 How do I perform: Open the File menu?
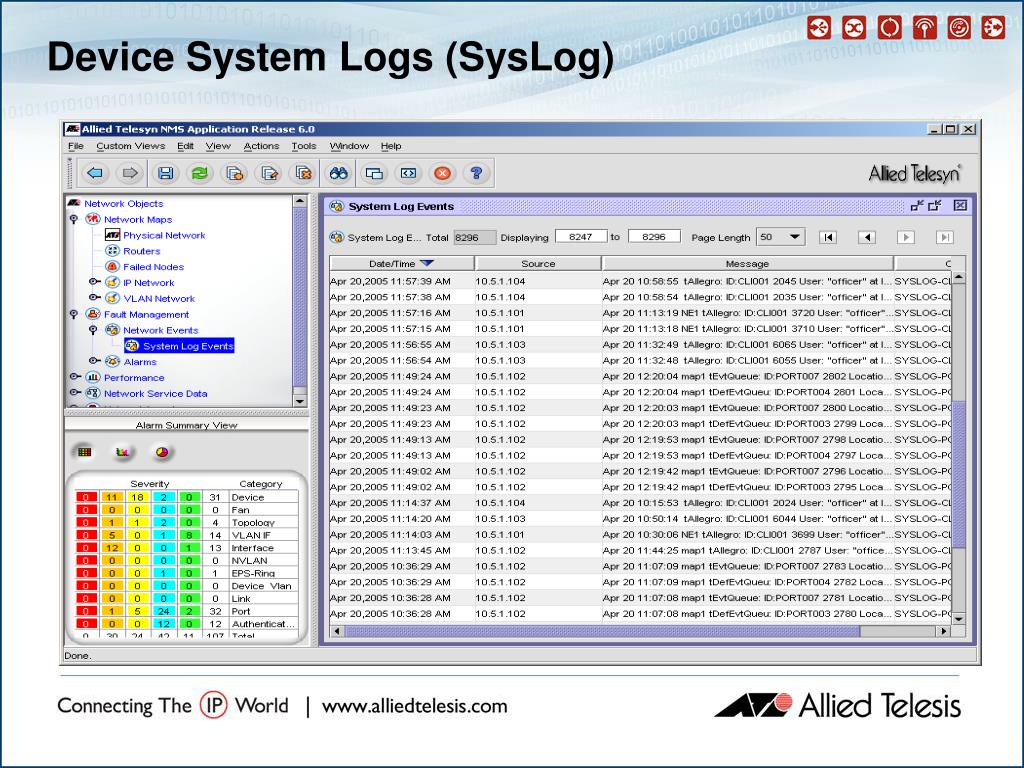pyautogui.click(x=76, y=146)
